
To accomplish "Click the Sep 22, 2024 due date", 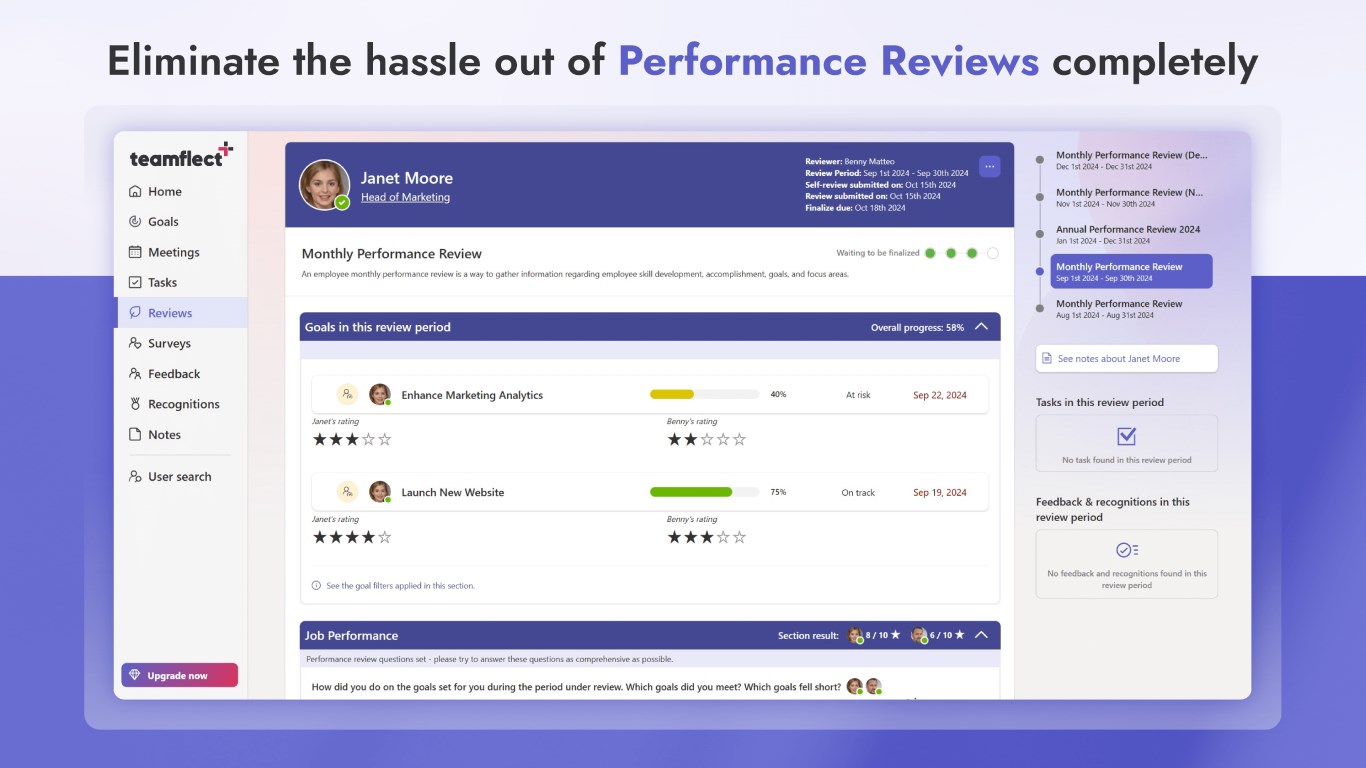I will 940,395.
